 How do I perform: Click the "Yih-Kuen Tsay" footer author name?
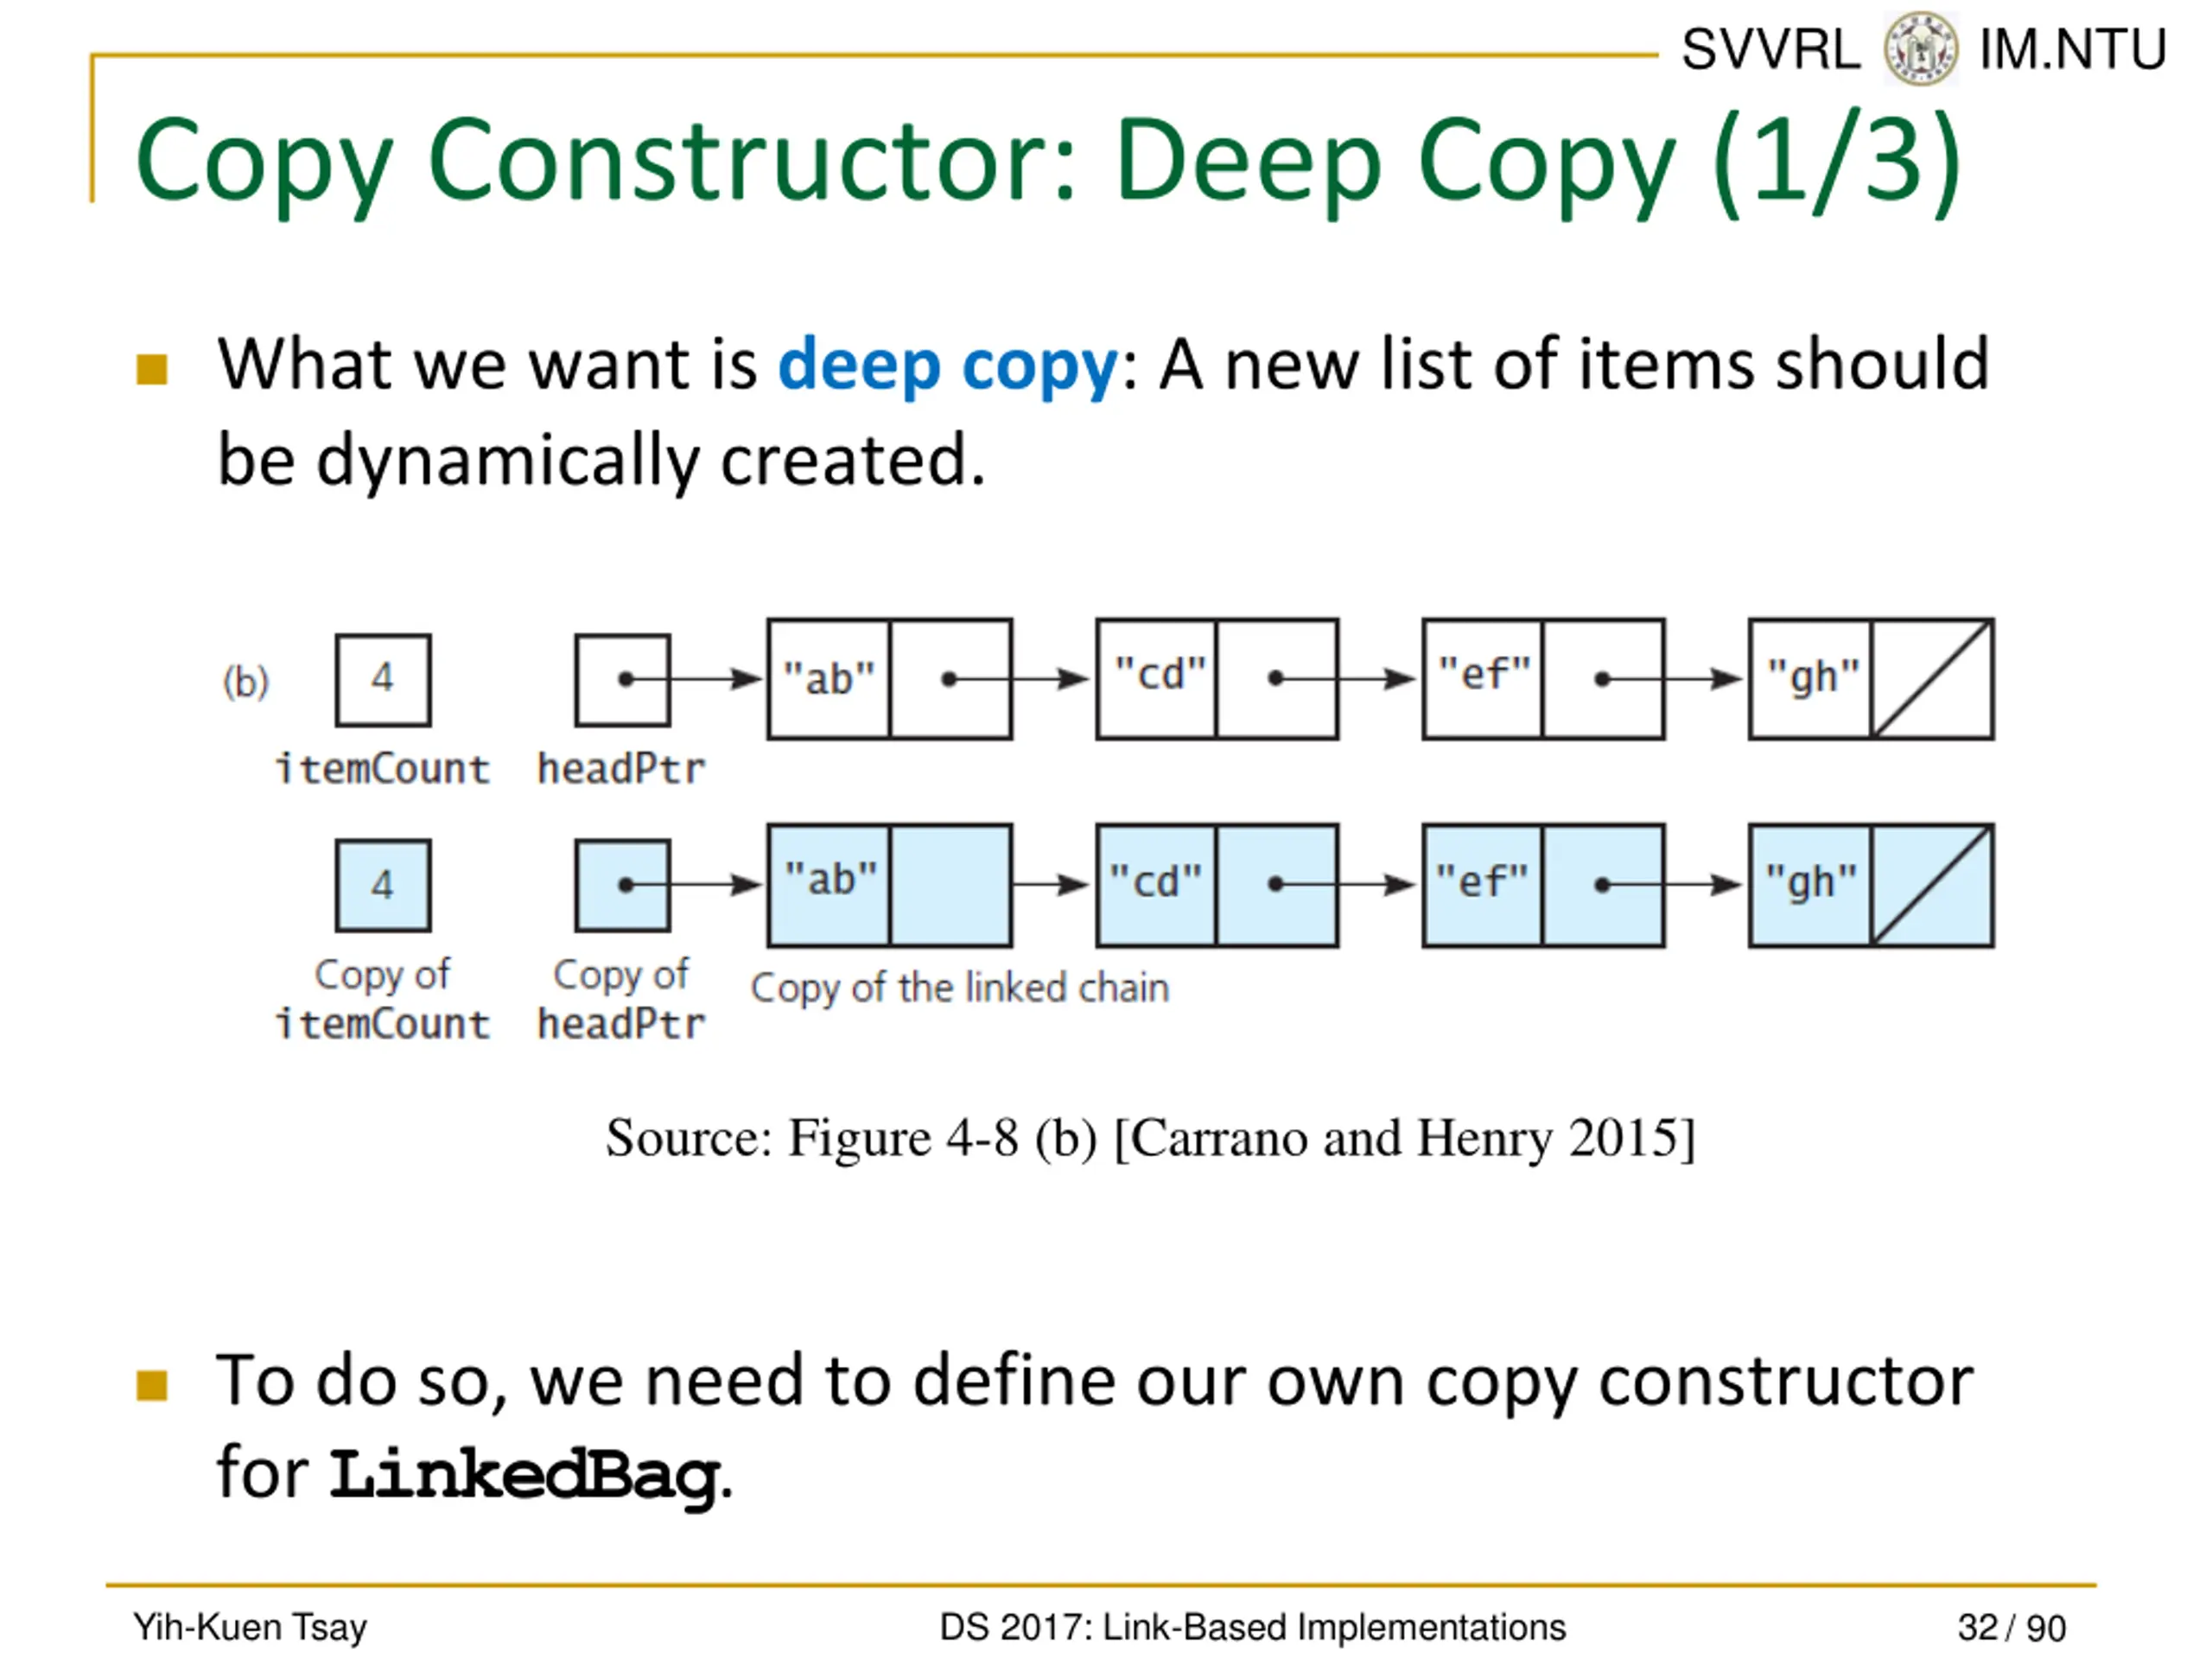(x=250, y=1627)
